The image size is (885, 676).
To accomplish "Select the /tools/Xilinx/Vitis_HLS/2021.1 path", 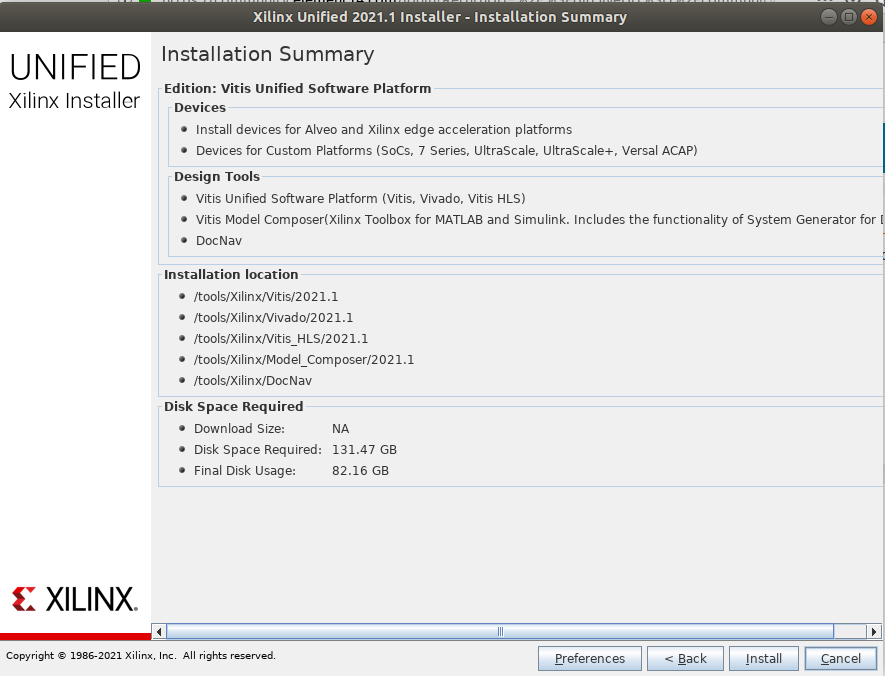I will tap(281, 339).
